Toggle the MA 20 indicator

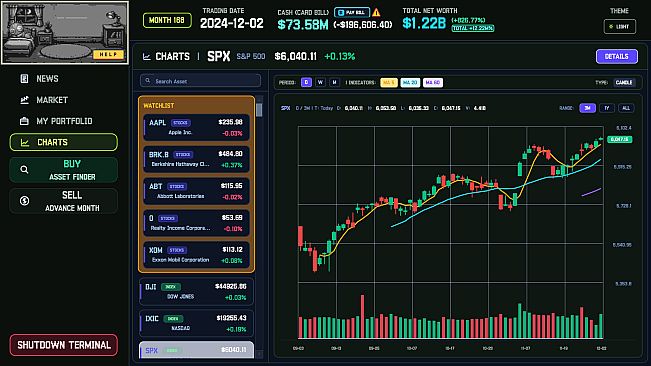point(410,83)
